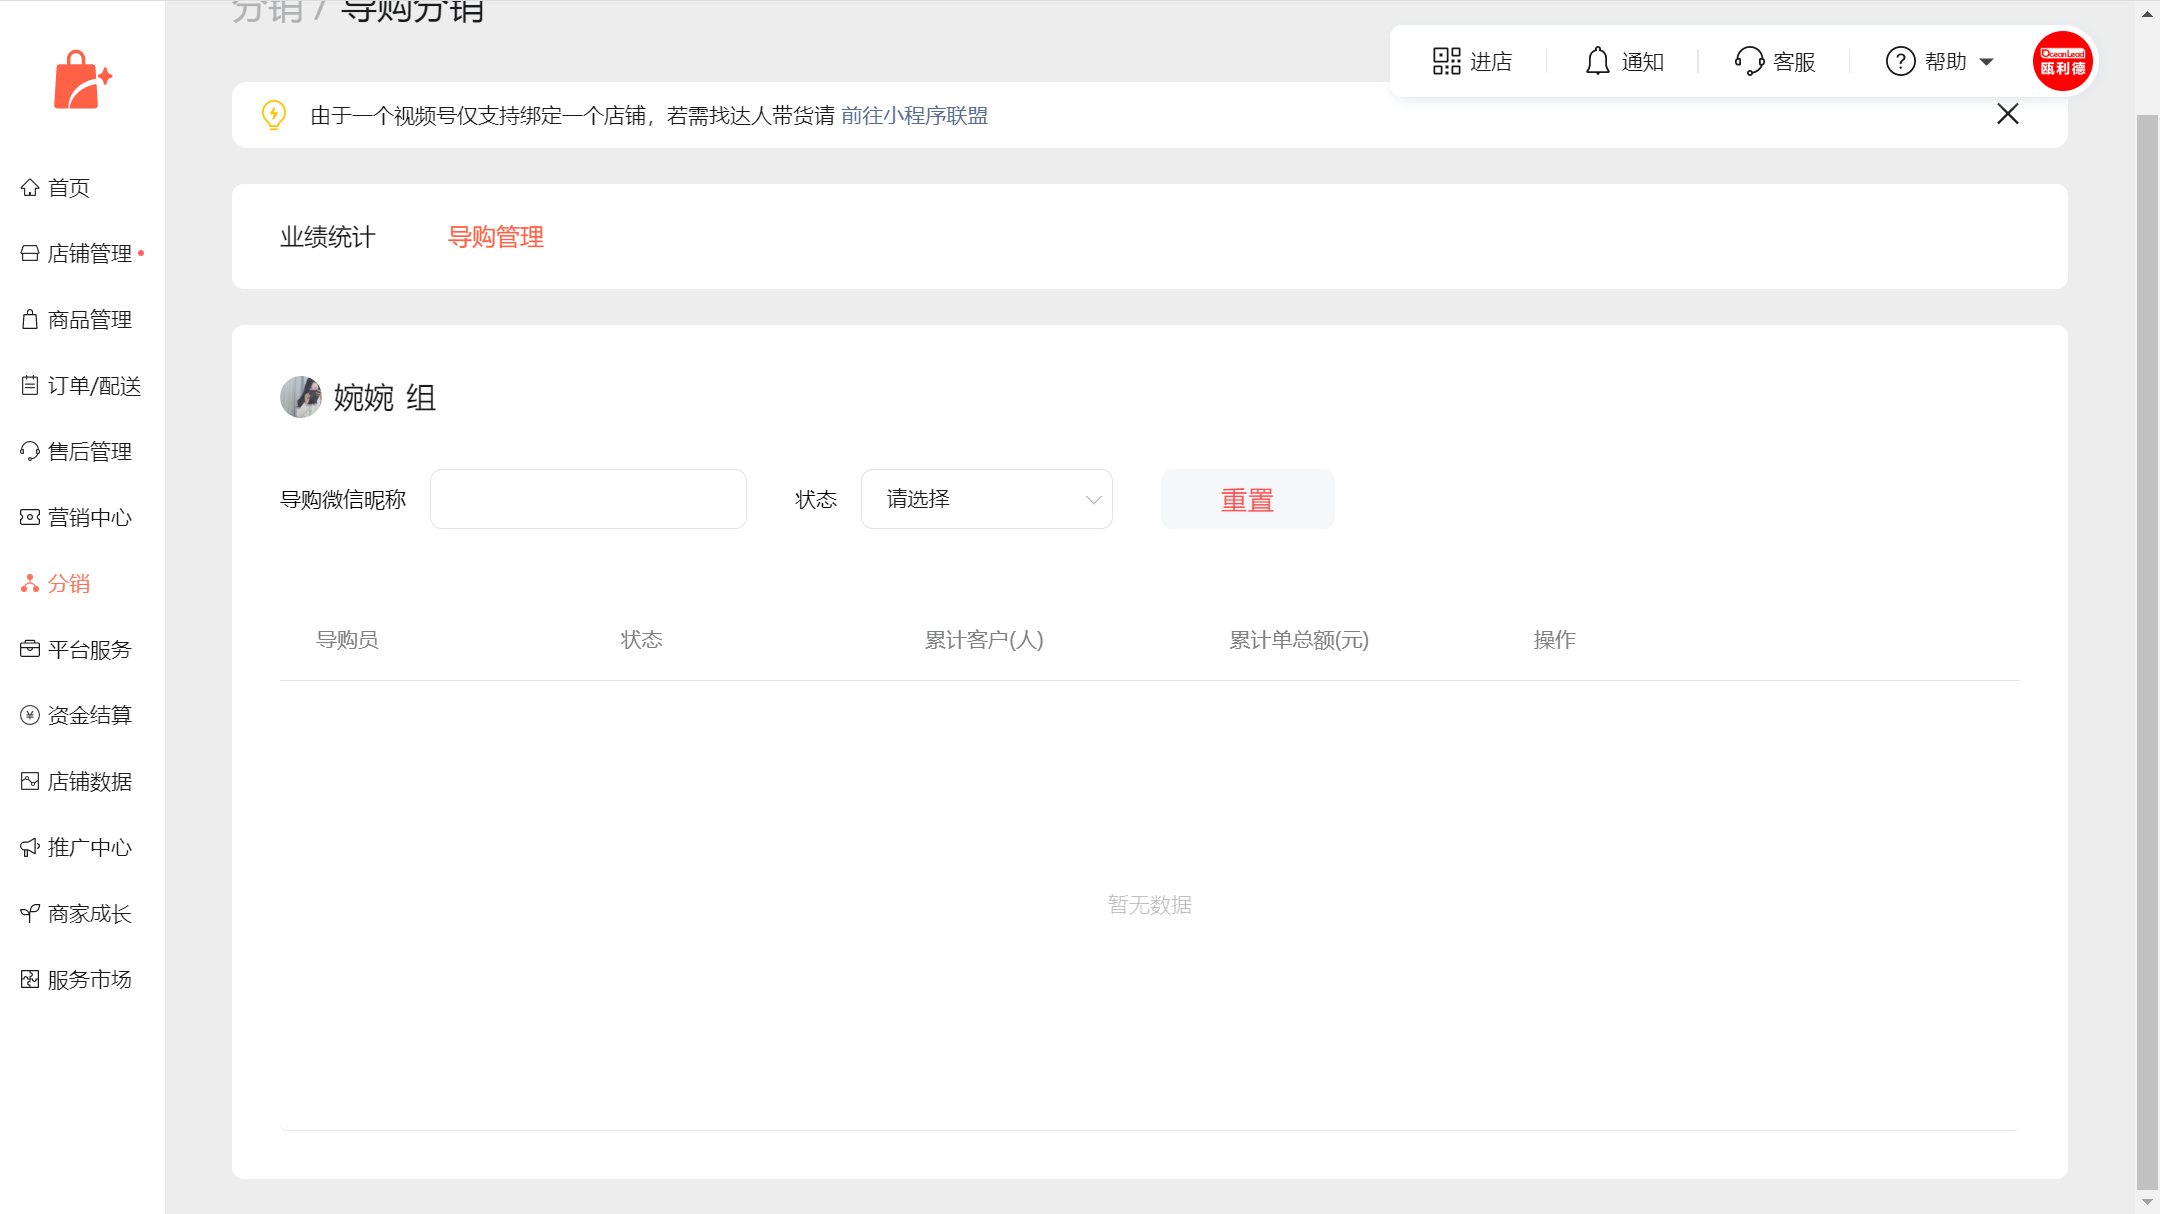Click the 重置 reset button
This screenshot has width=2160, height=1214.
(x=1247, y=499)
